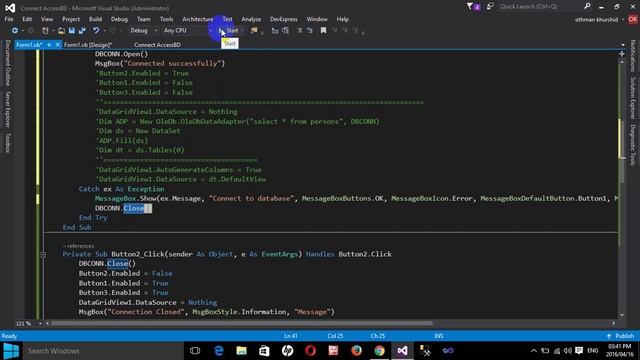The width and height of the screenshot is (640, 360).
Task: Collapse the Button2_Click sub outline toggle
Action: click(x=43, y=254)
